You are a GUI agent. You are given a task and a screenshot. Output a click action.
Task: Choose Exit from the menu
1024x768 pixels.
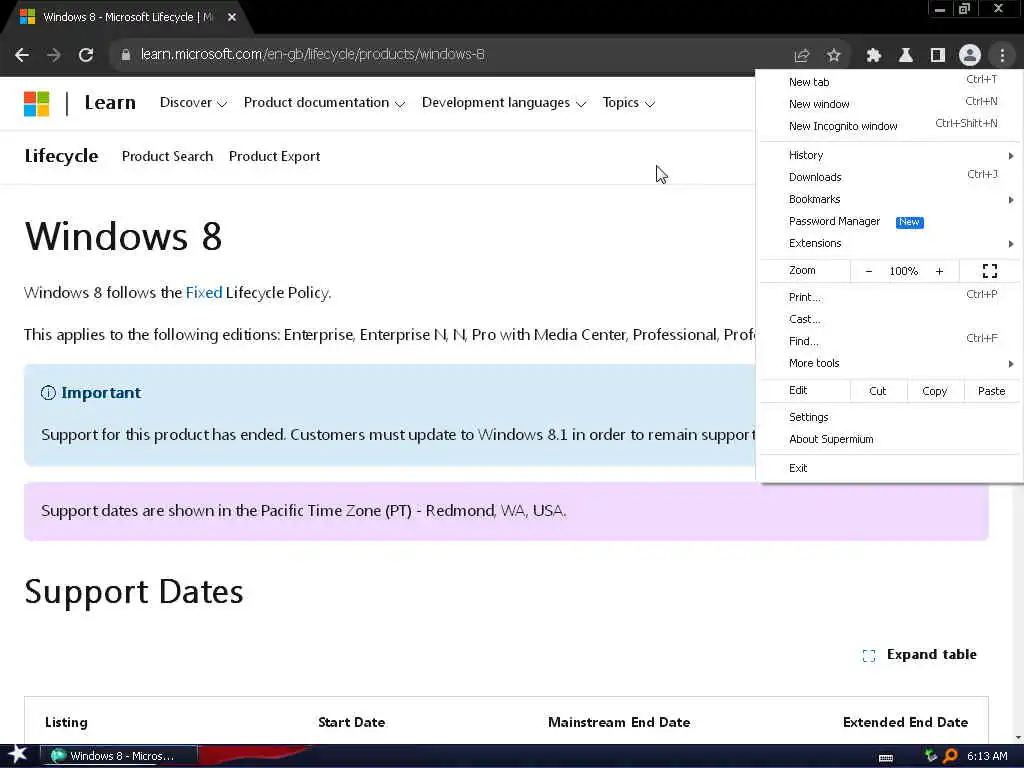889,468
